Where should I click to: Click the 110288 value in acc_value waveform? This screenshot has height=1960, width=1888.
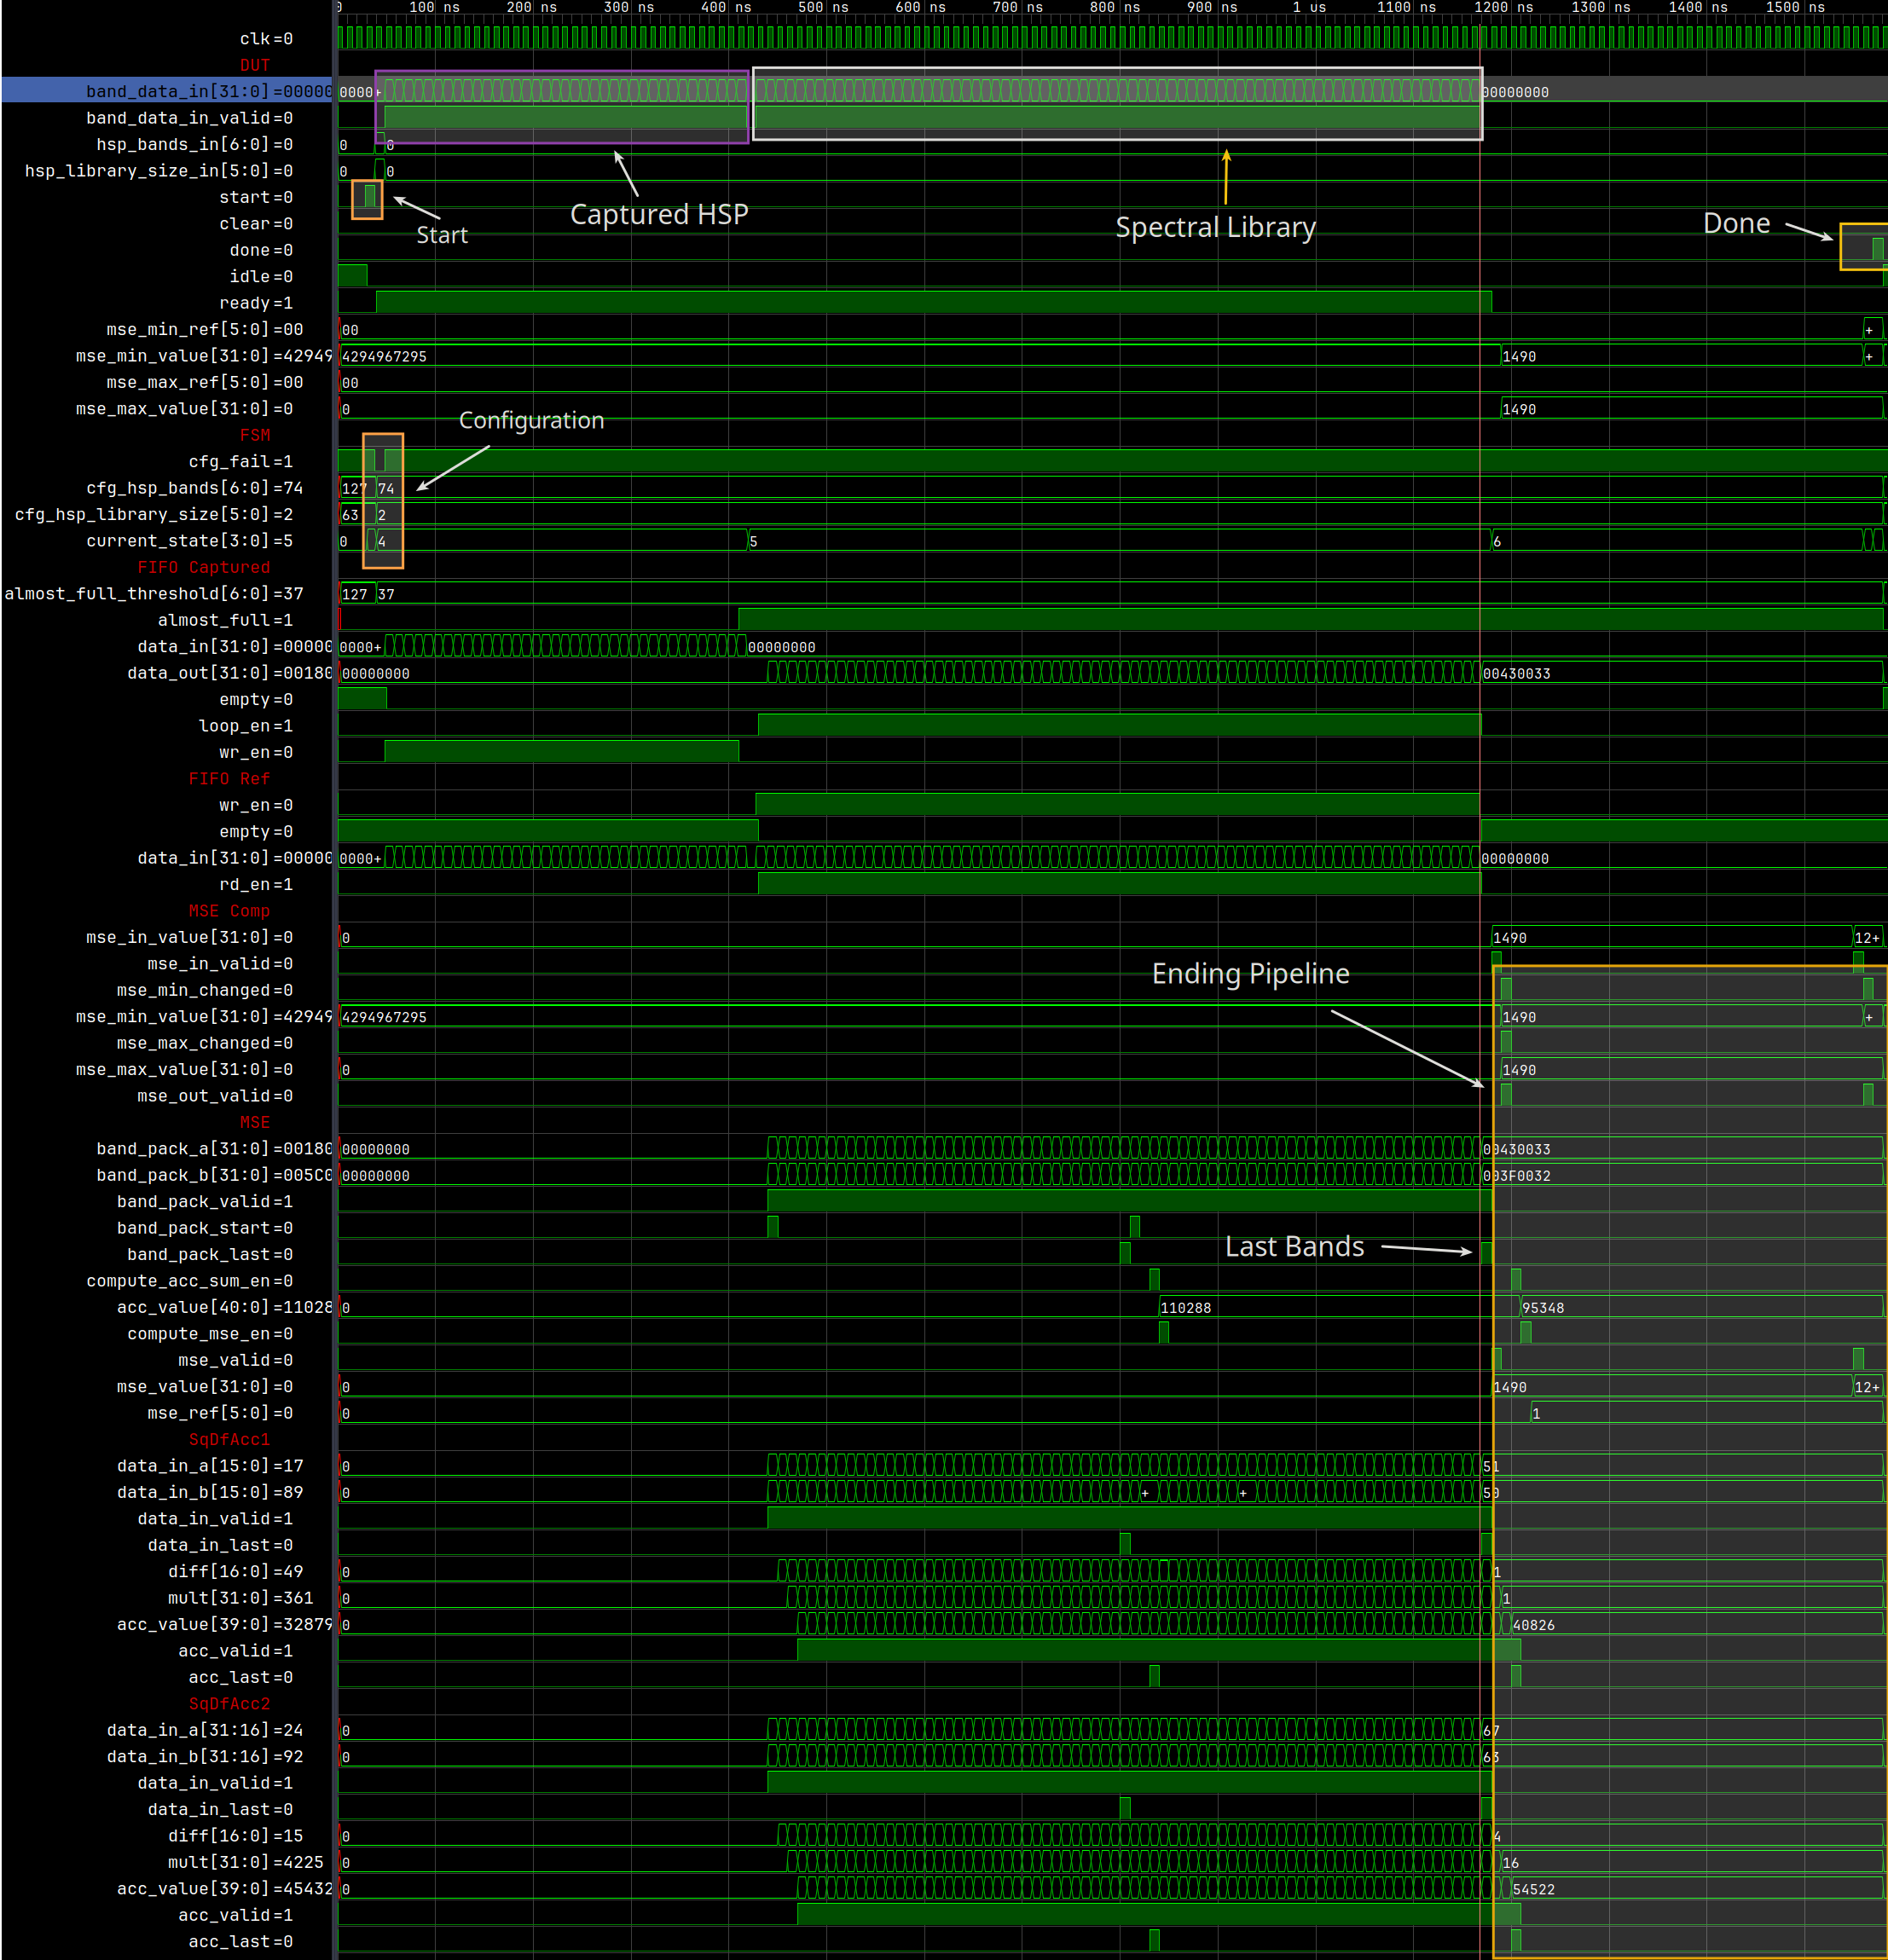[x=1186, y=1308]
